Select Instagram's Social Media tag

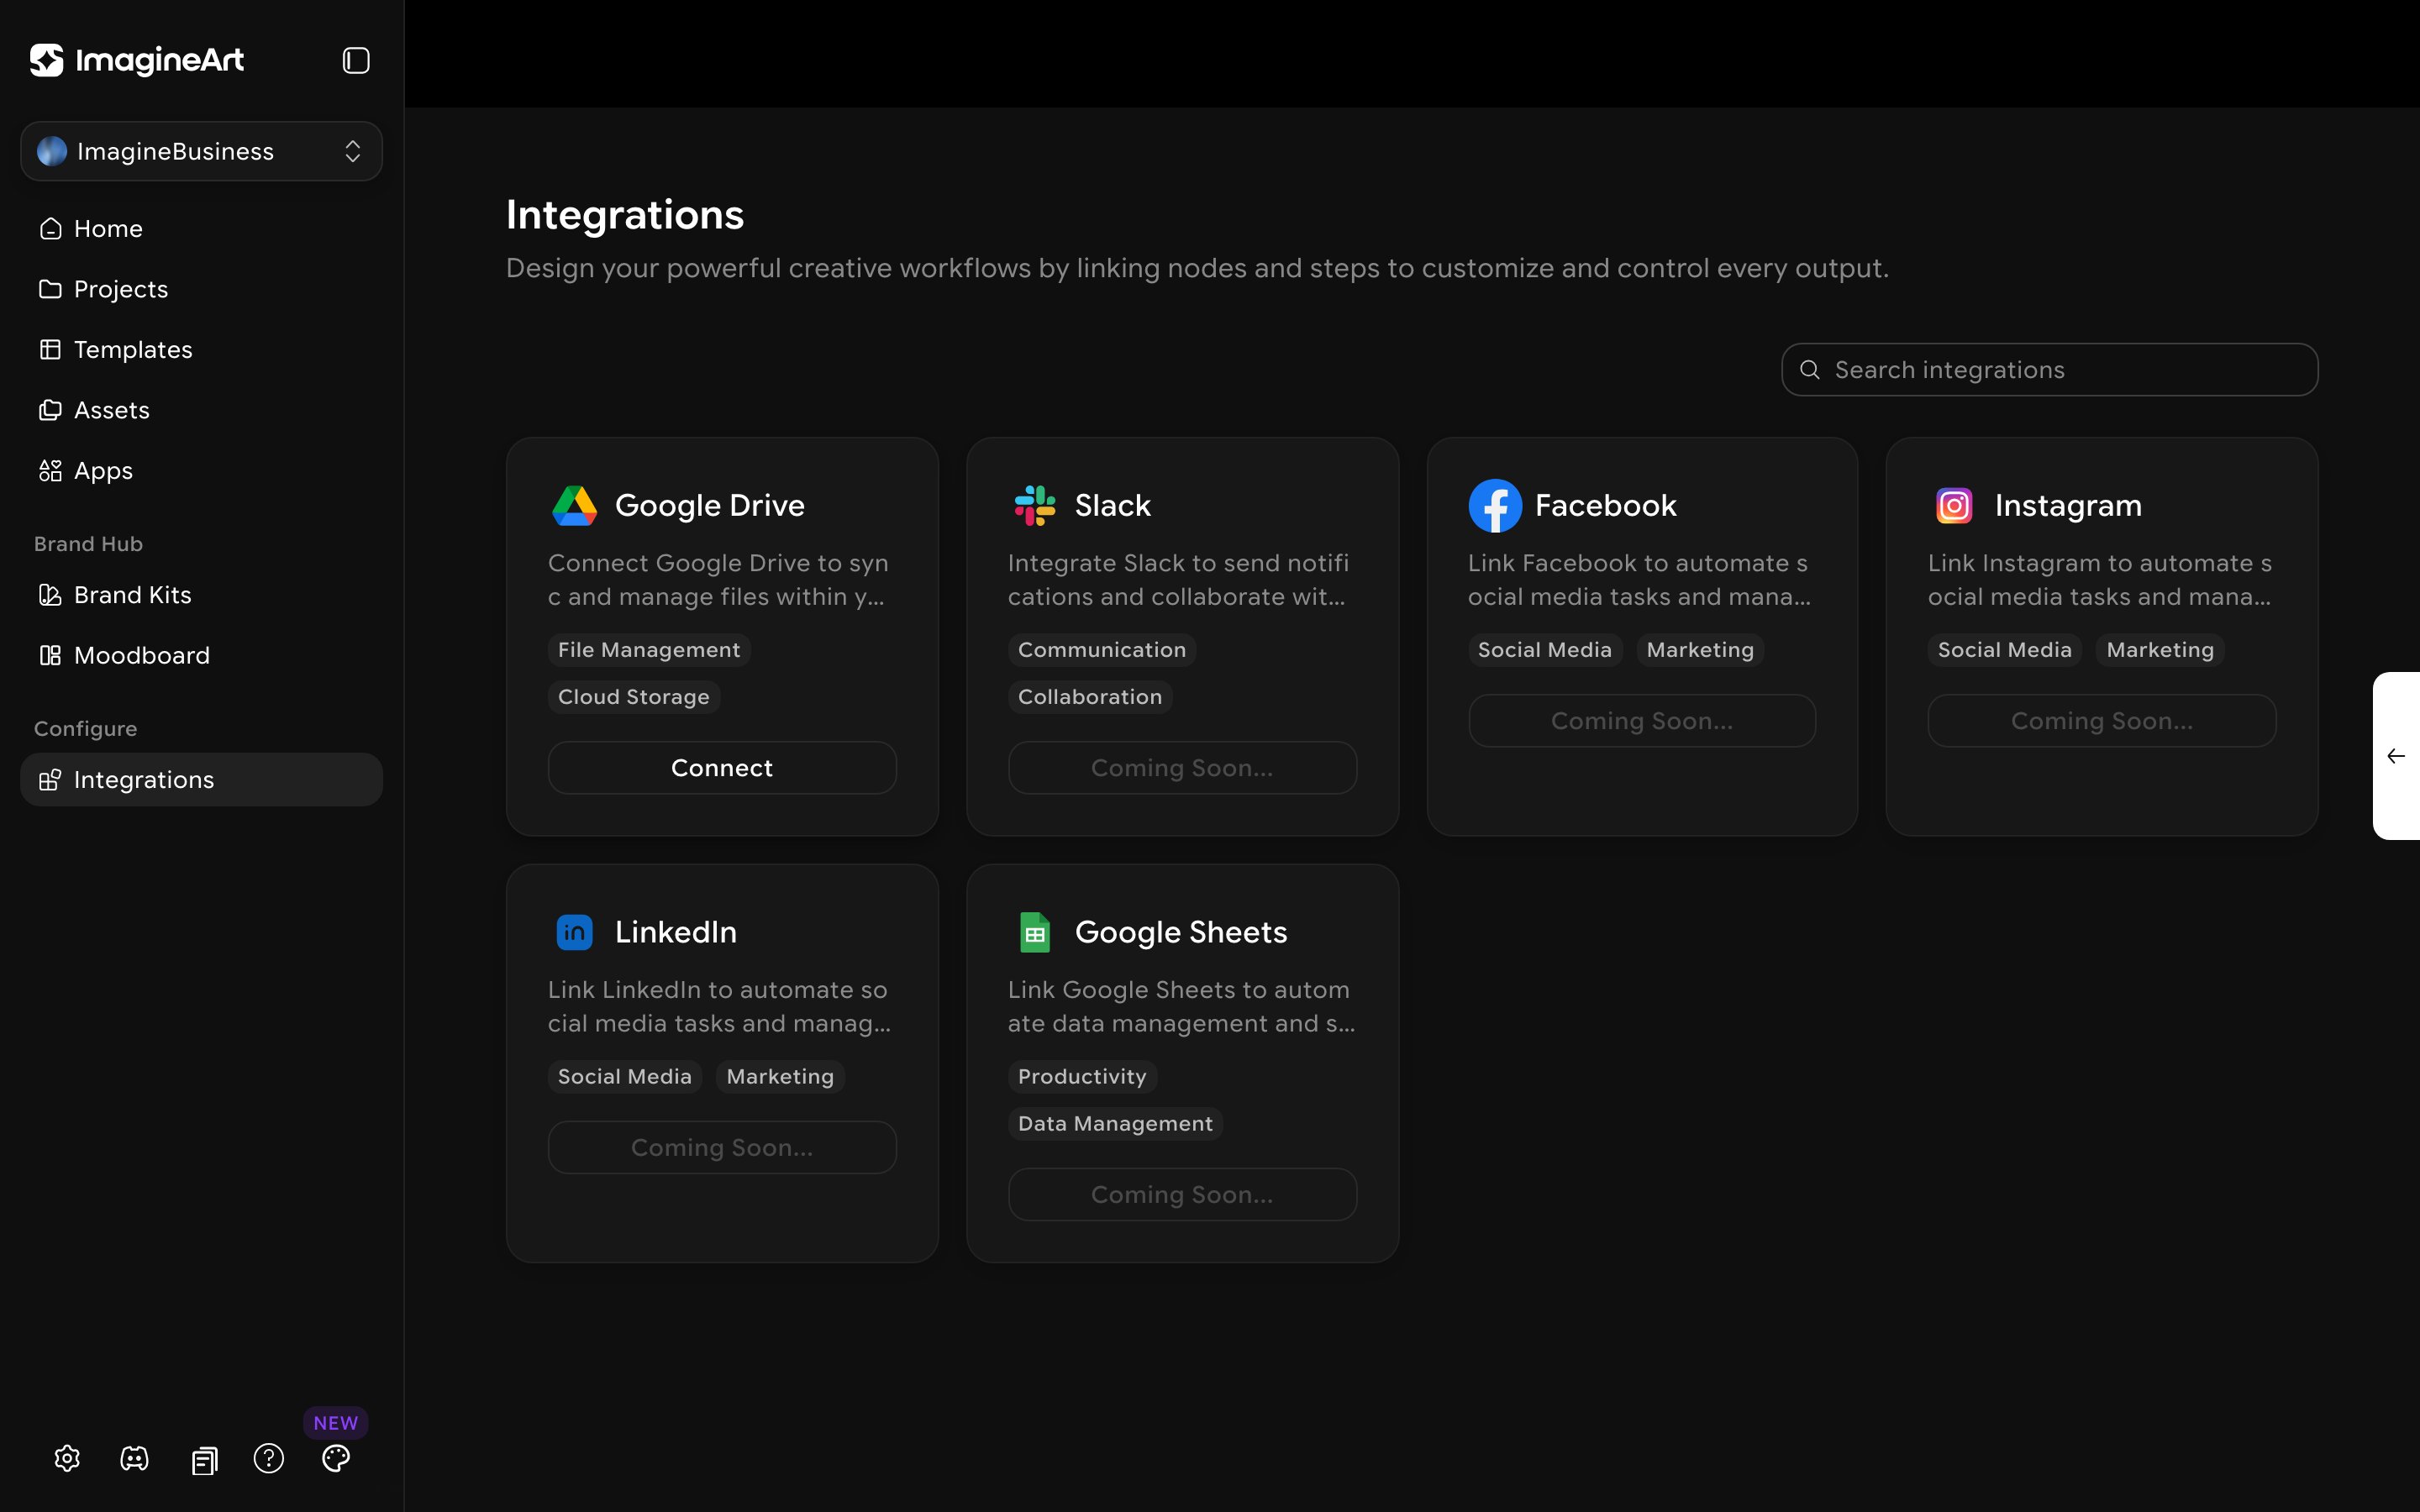(x=2005, y=650)
